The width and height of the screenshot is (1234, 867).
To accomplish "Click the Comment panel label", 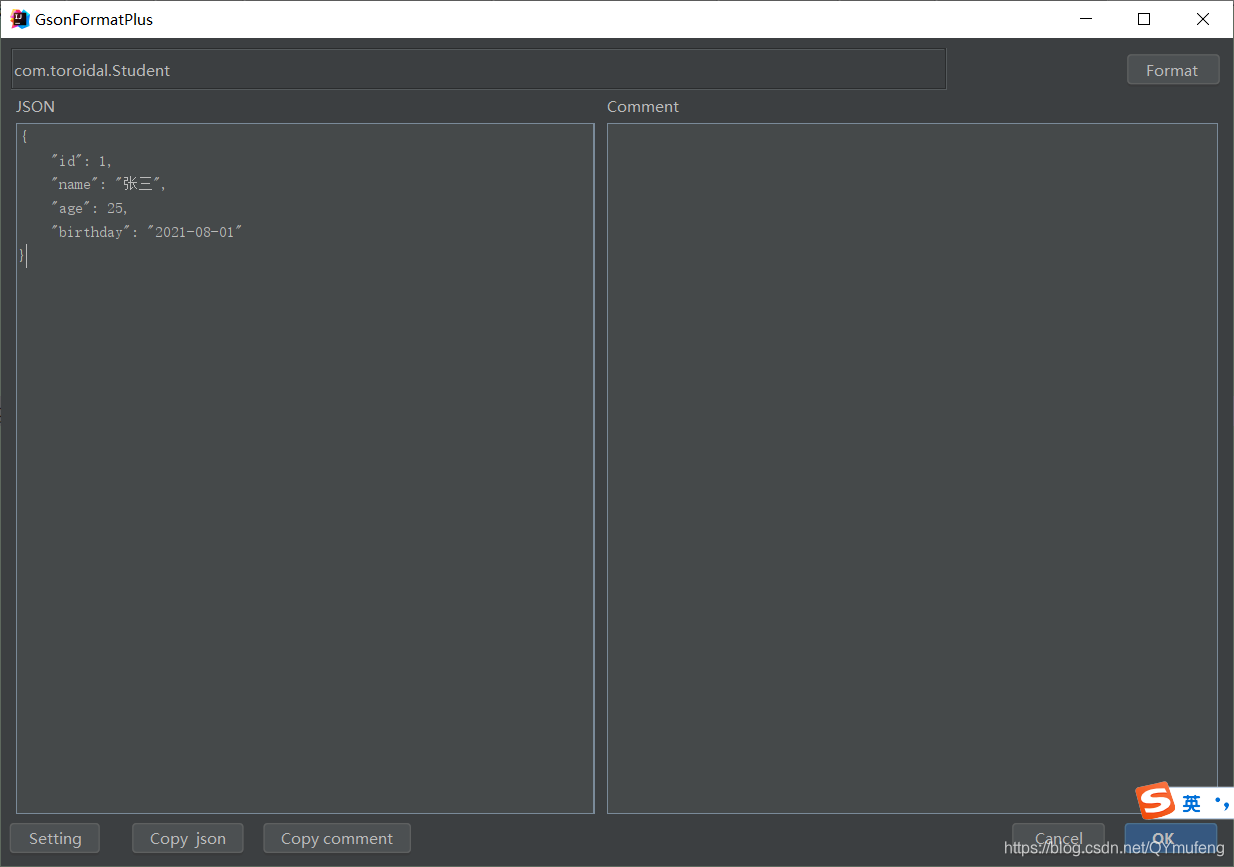I will [x=643, y=106].
